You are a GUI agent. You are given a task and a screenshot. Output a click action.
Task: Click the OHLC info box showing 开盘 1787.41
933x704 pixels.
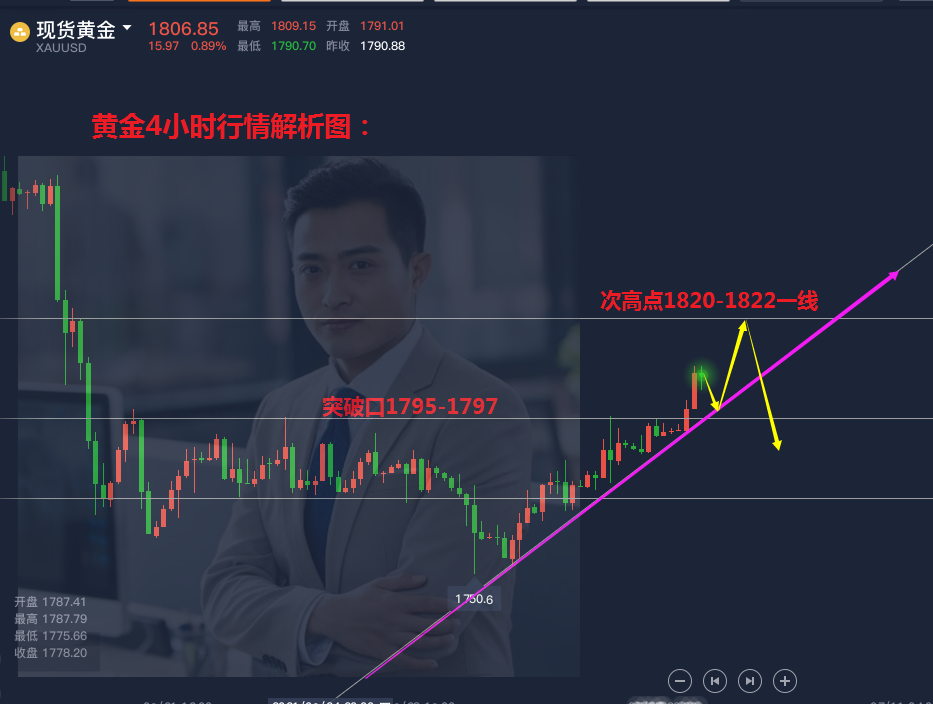click(51, 627)
